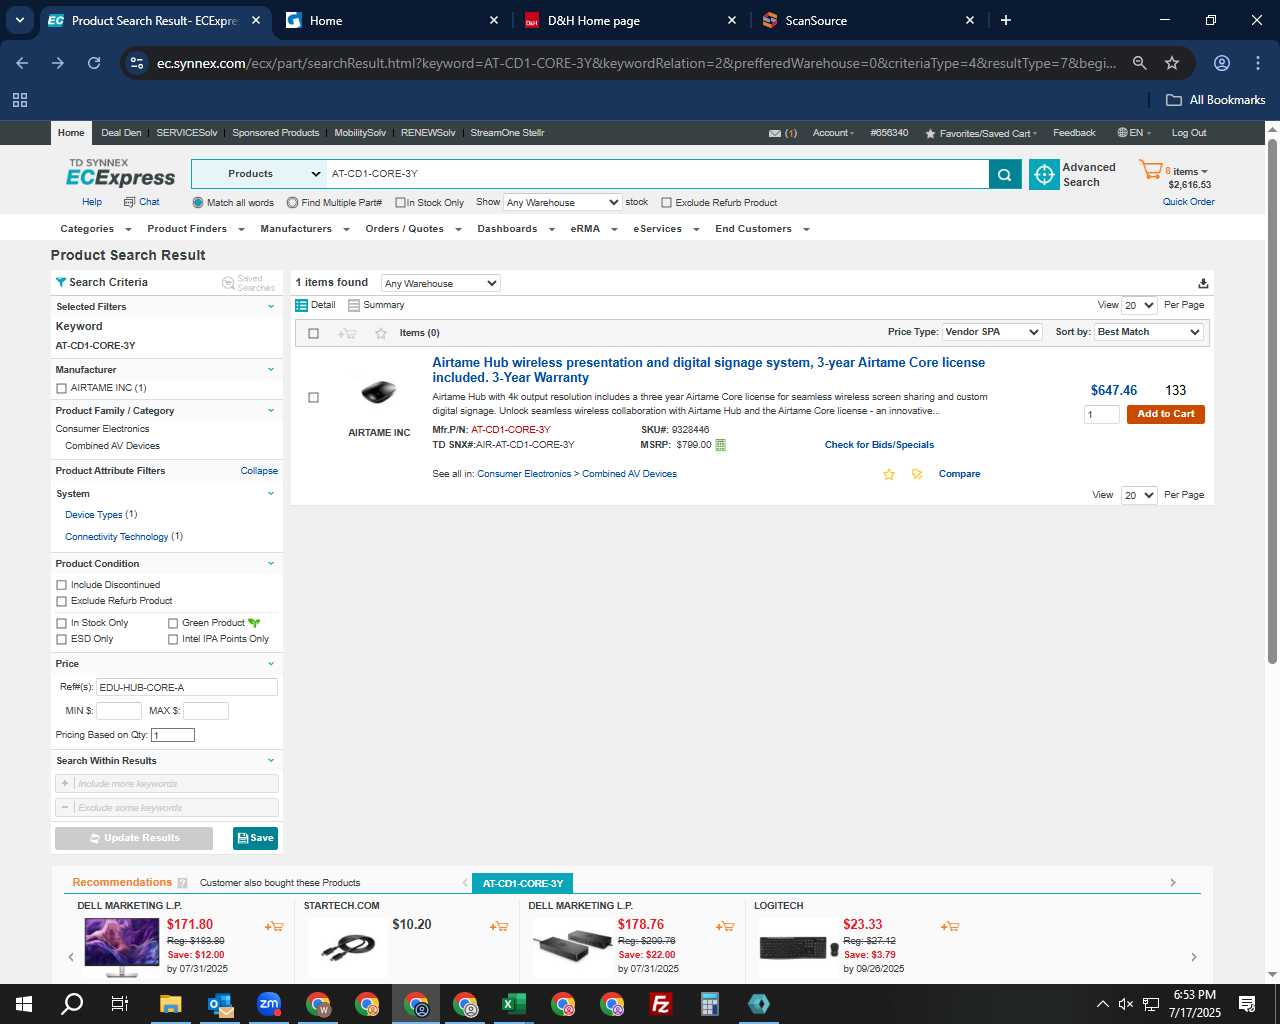
Task: Check ESD Only filter
Action: (x=62, y=639)
